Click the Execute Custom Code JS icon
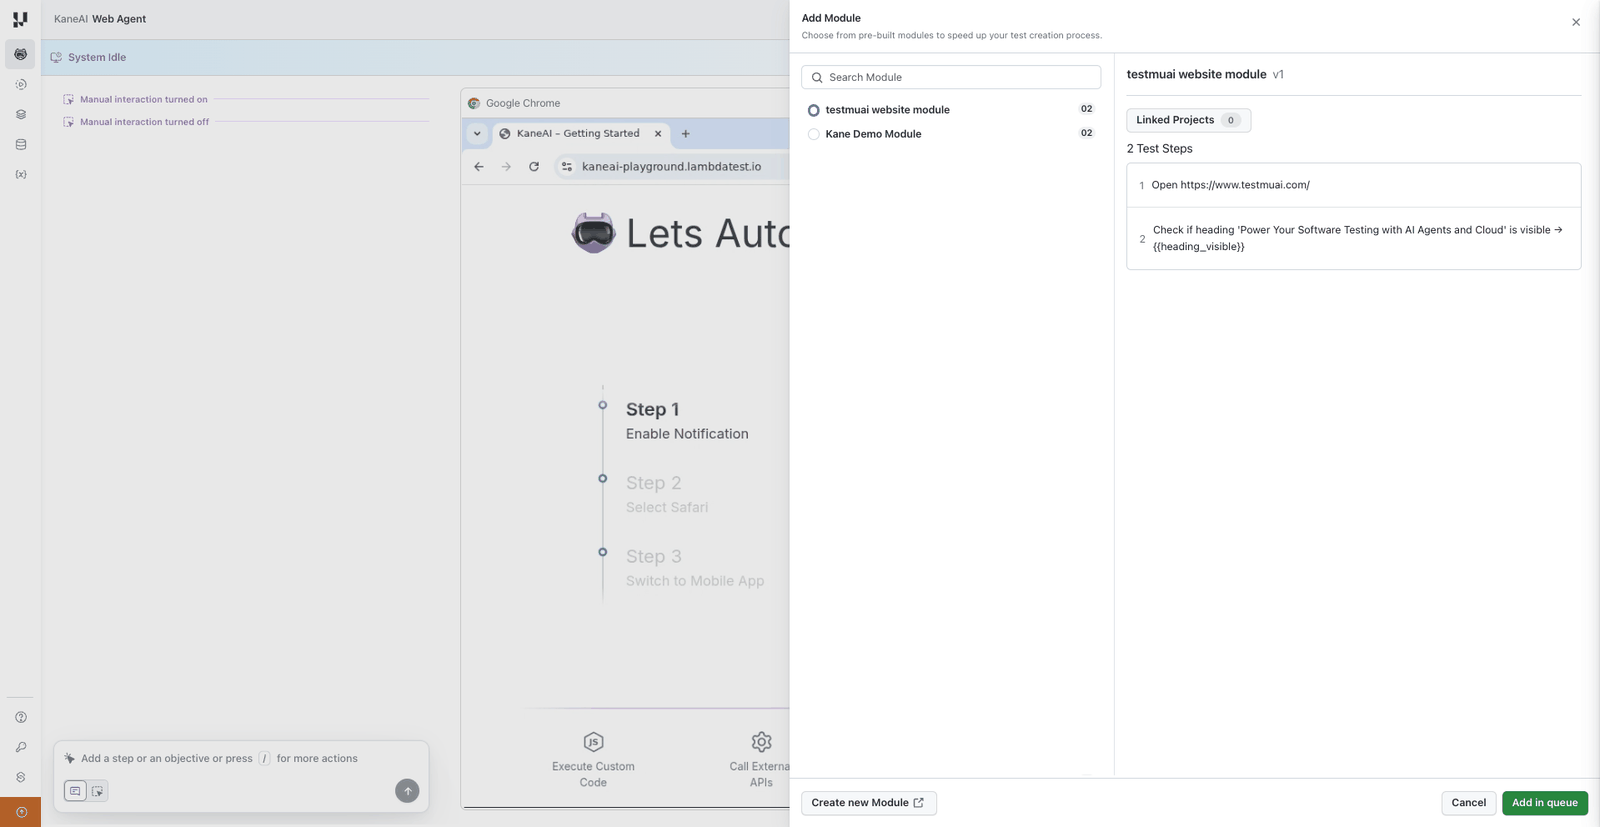The image size is (1600, 827). tap(593, 741)
